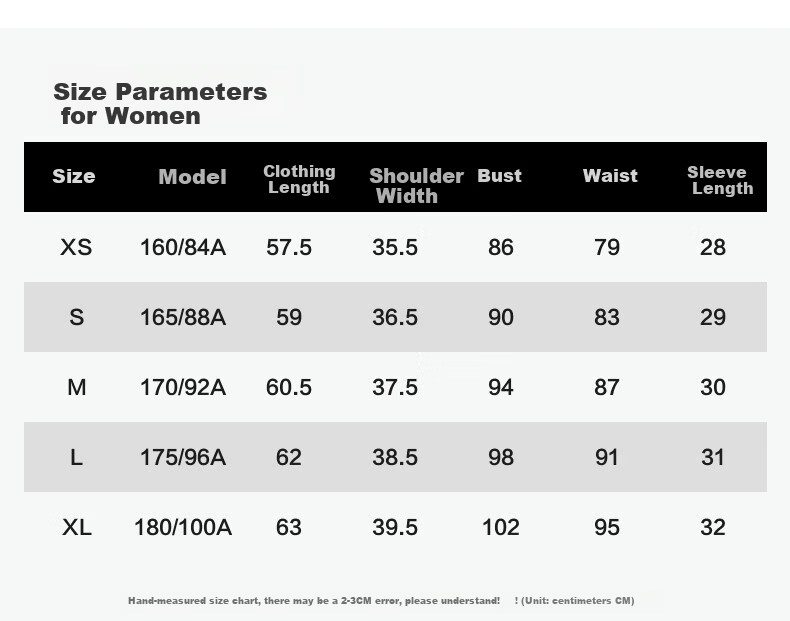Click the Model column header
Screen dimensions: 790x621
pos(192,177)
